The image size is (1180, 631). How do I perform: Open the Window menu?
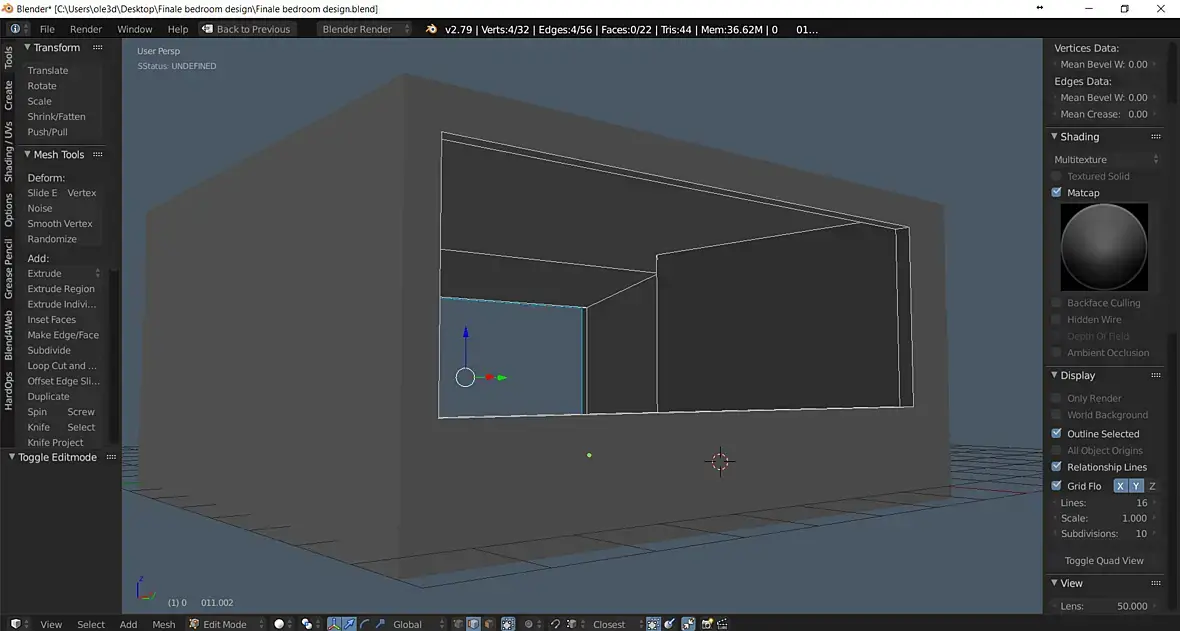(135, 29)
